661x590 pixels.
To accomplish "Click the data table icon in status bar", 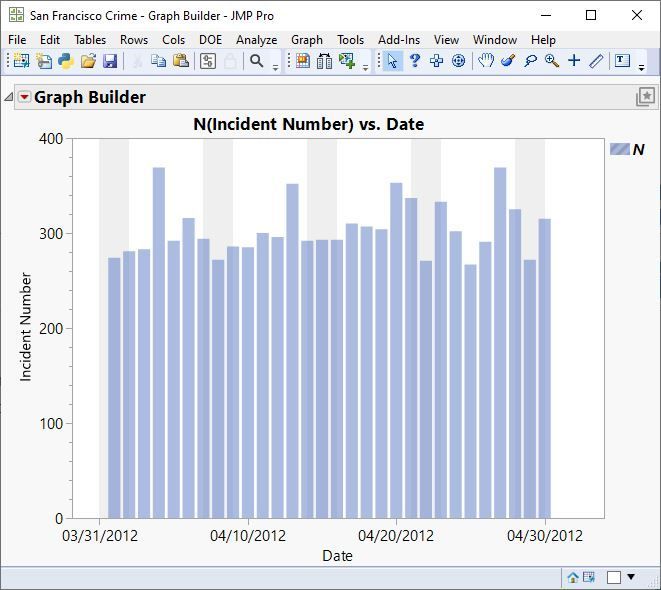I will 588,577.
